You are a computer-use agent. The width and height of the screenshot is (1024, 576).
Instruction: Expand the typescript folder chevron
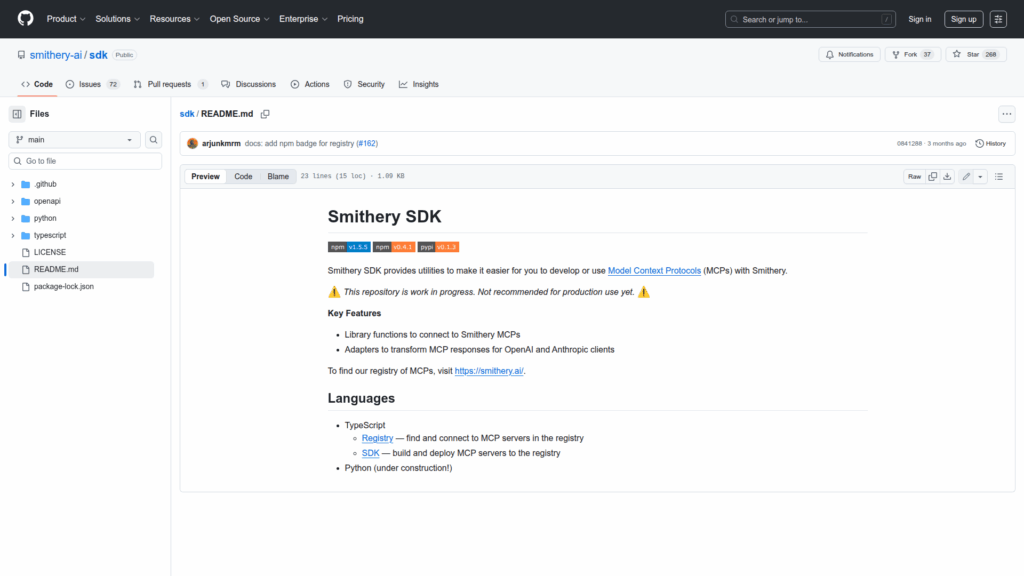click(x=13, y=236)
